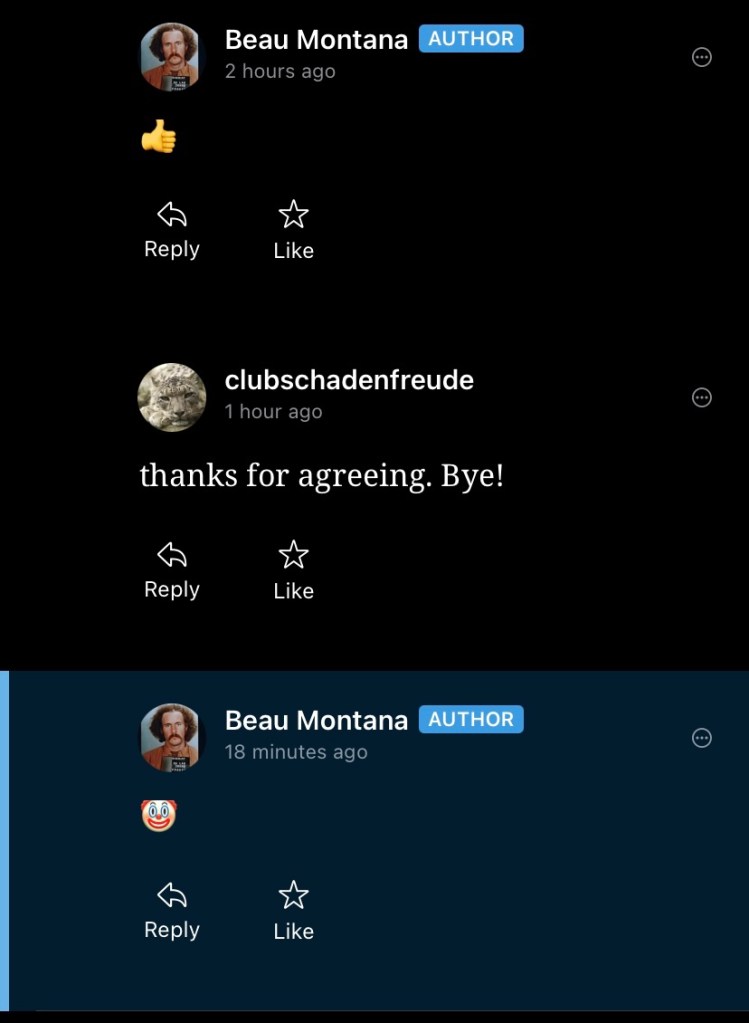Click the 1 hour ago timestamp
Viewport: 749px width, 1023px height.
[x=273, y=412]
